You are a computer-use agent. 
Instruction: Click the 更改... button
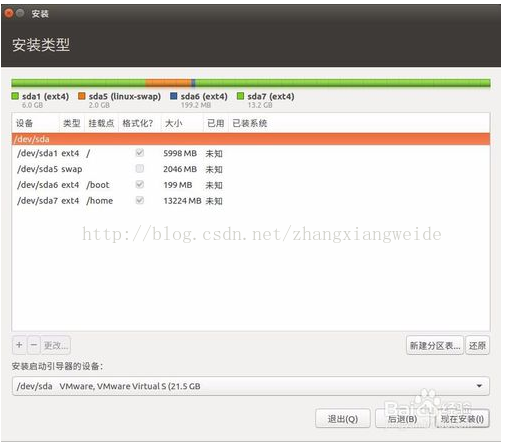tap(56, 345)
